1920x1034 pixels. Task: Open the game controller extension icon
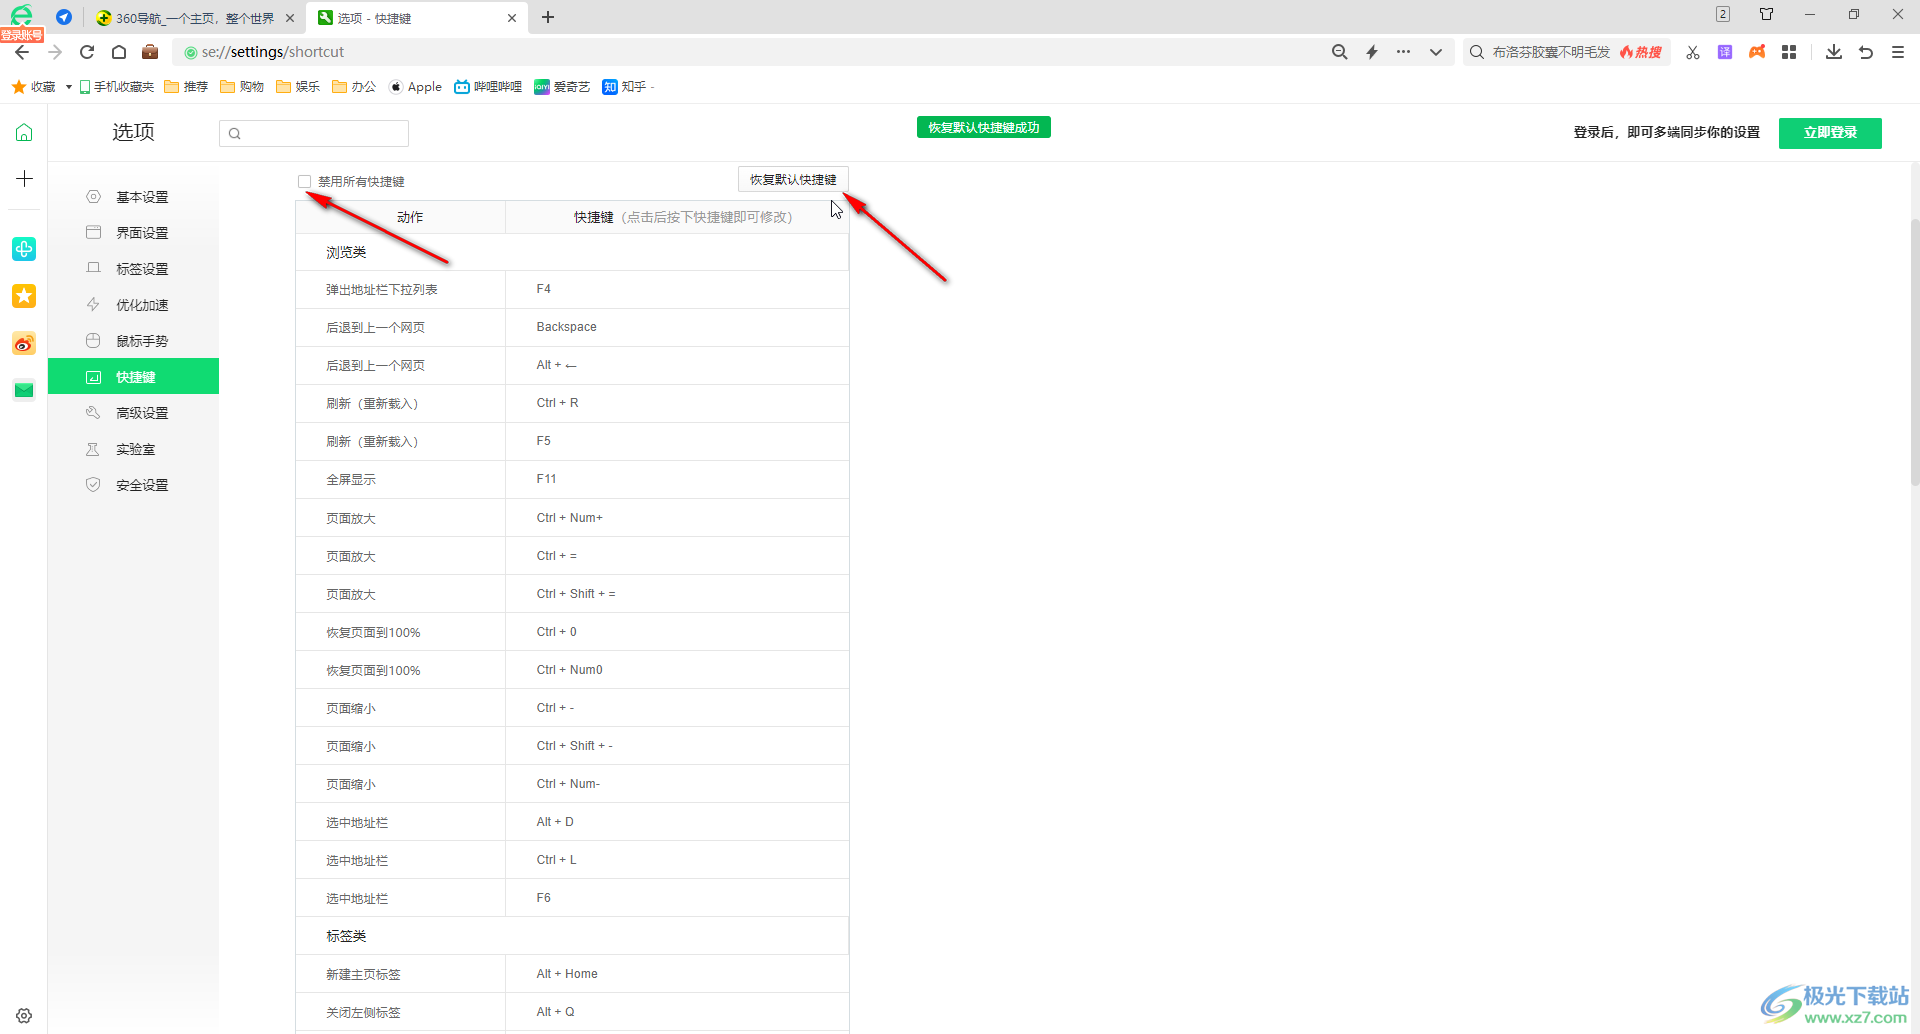click(x=1757, y=52)
